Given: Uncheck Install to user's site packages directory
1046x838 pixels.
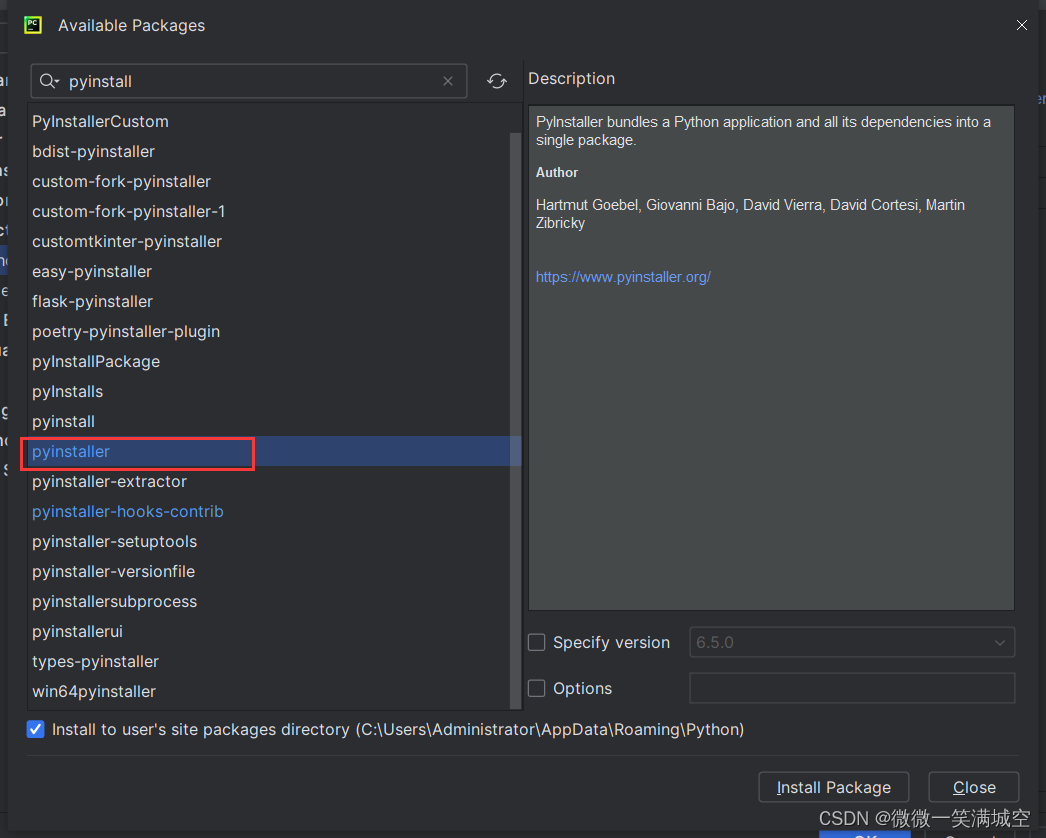Looking at the screenshot, I should [x=36, y=729].
